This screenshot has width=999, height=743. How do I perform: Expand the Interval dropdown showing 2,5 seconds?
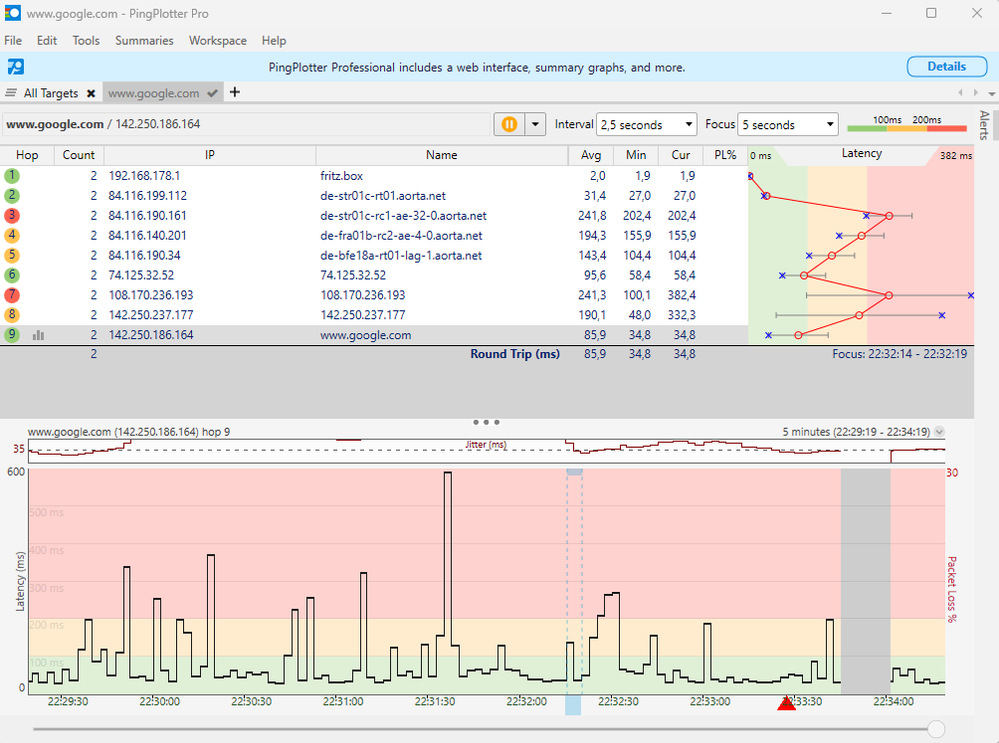coord(646,125)
